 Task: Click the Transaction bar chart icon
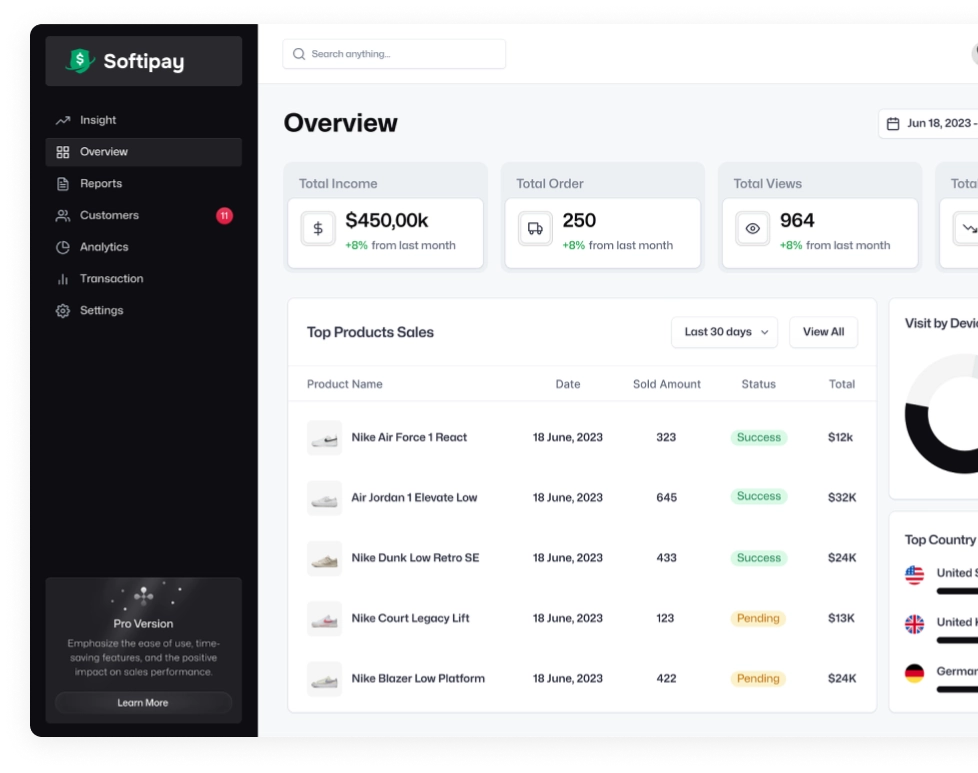click(x=63, y=279)
